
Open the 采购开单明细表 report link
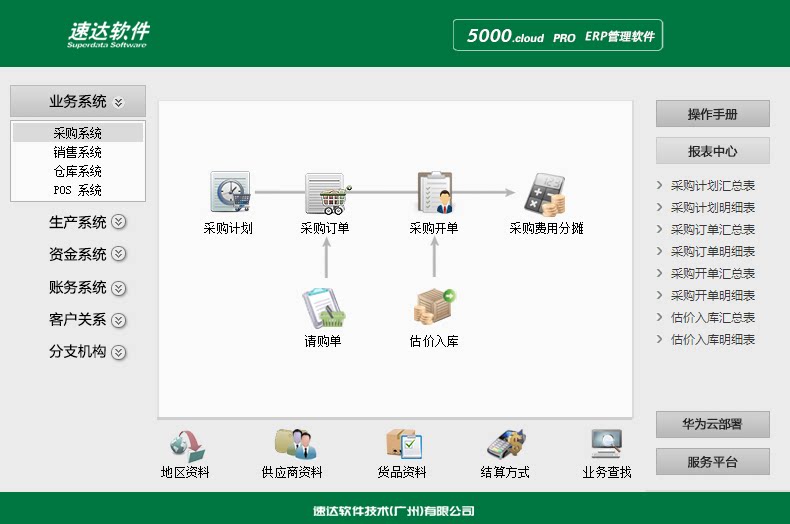click(712, 295)
